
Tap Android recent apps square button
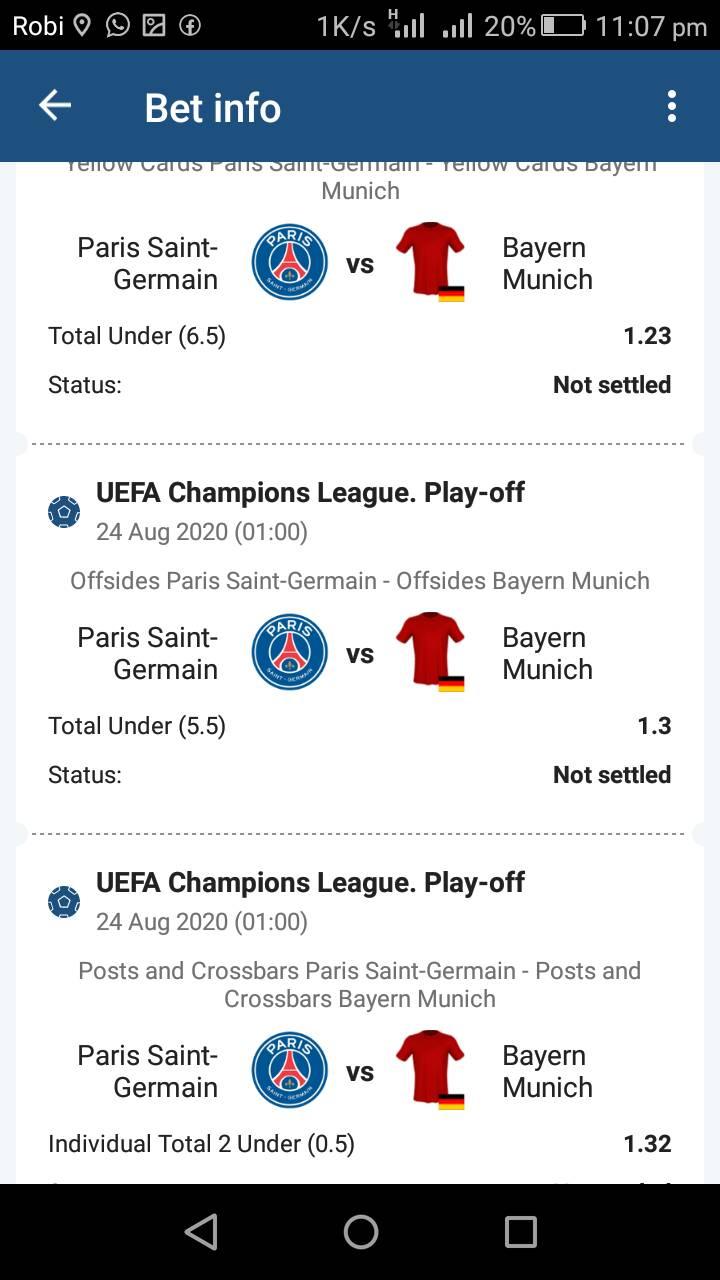[520, 1232]
